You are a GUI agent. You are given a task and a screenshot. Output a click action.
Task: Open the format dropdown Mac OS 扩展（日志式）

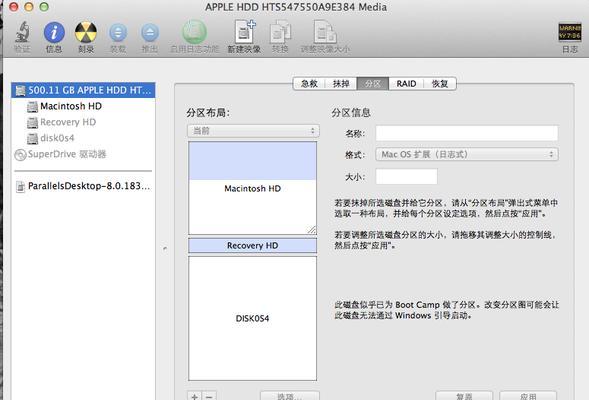click(467, 154)
